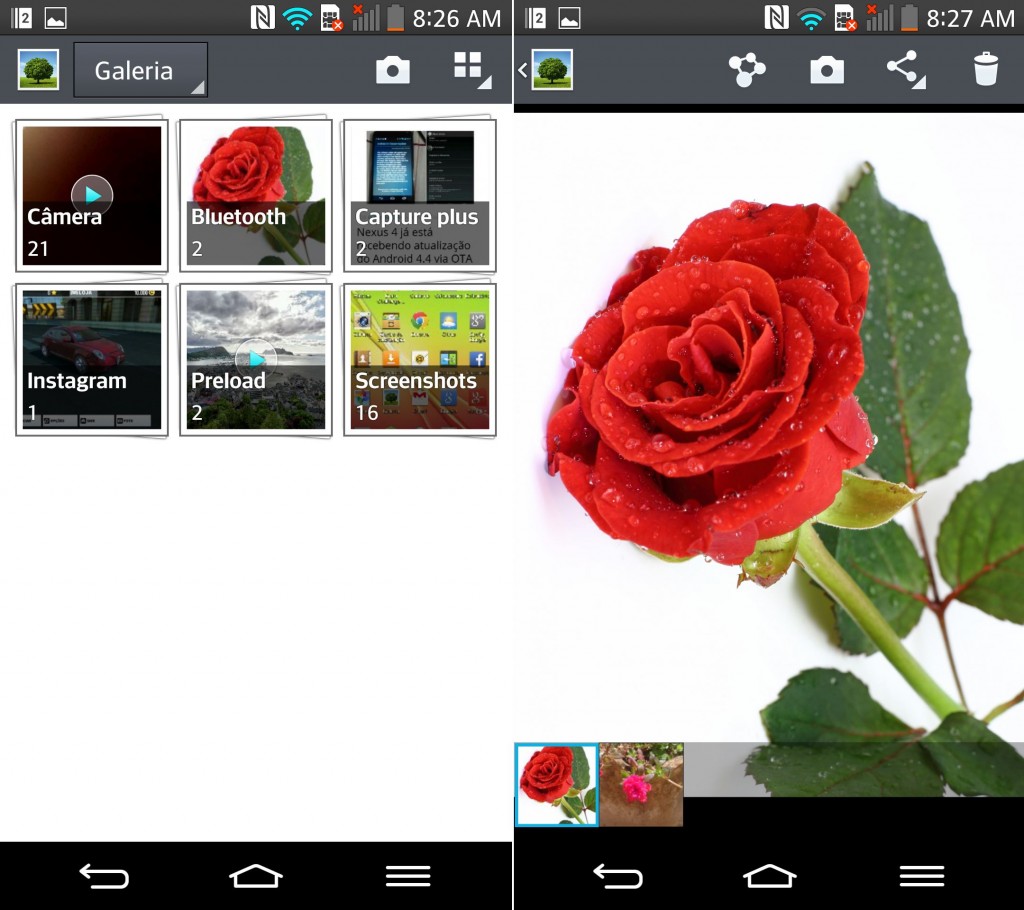Screen dimensions: 1024x910
Task: Tap Home button on left screen
Action: click(x=255, y=875)
